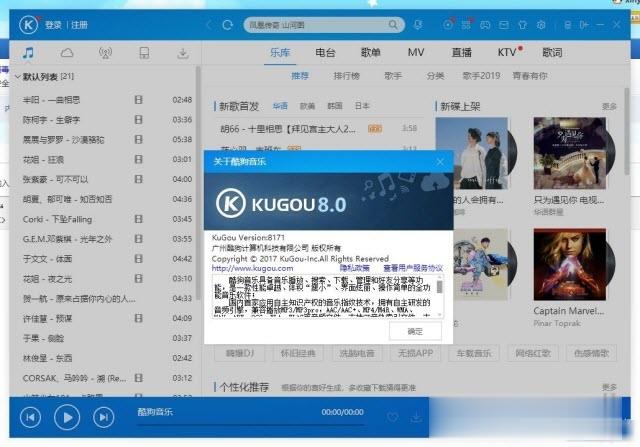The height and width of the screenshot is (447, 640).
Task: Click the playback progress bar in the player
Action: click(x=250, y=425)
